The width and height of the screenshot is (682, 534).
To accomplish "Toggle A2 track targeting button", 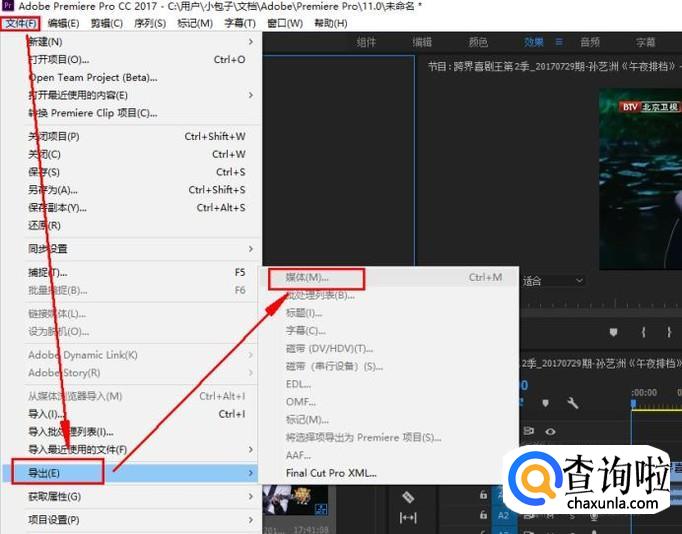I will pyautogui.click(x=503, y=516).
